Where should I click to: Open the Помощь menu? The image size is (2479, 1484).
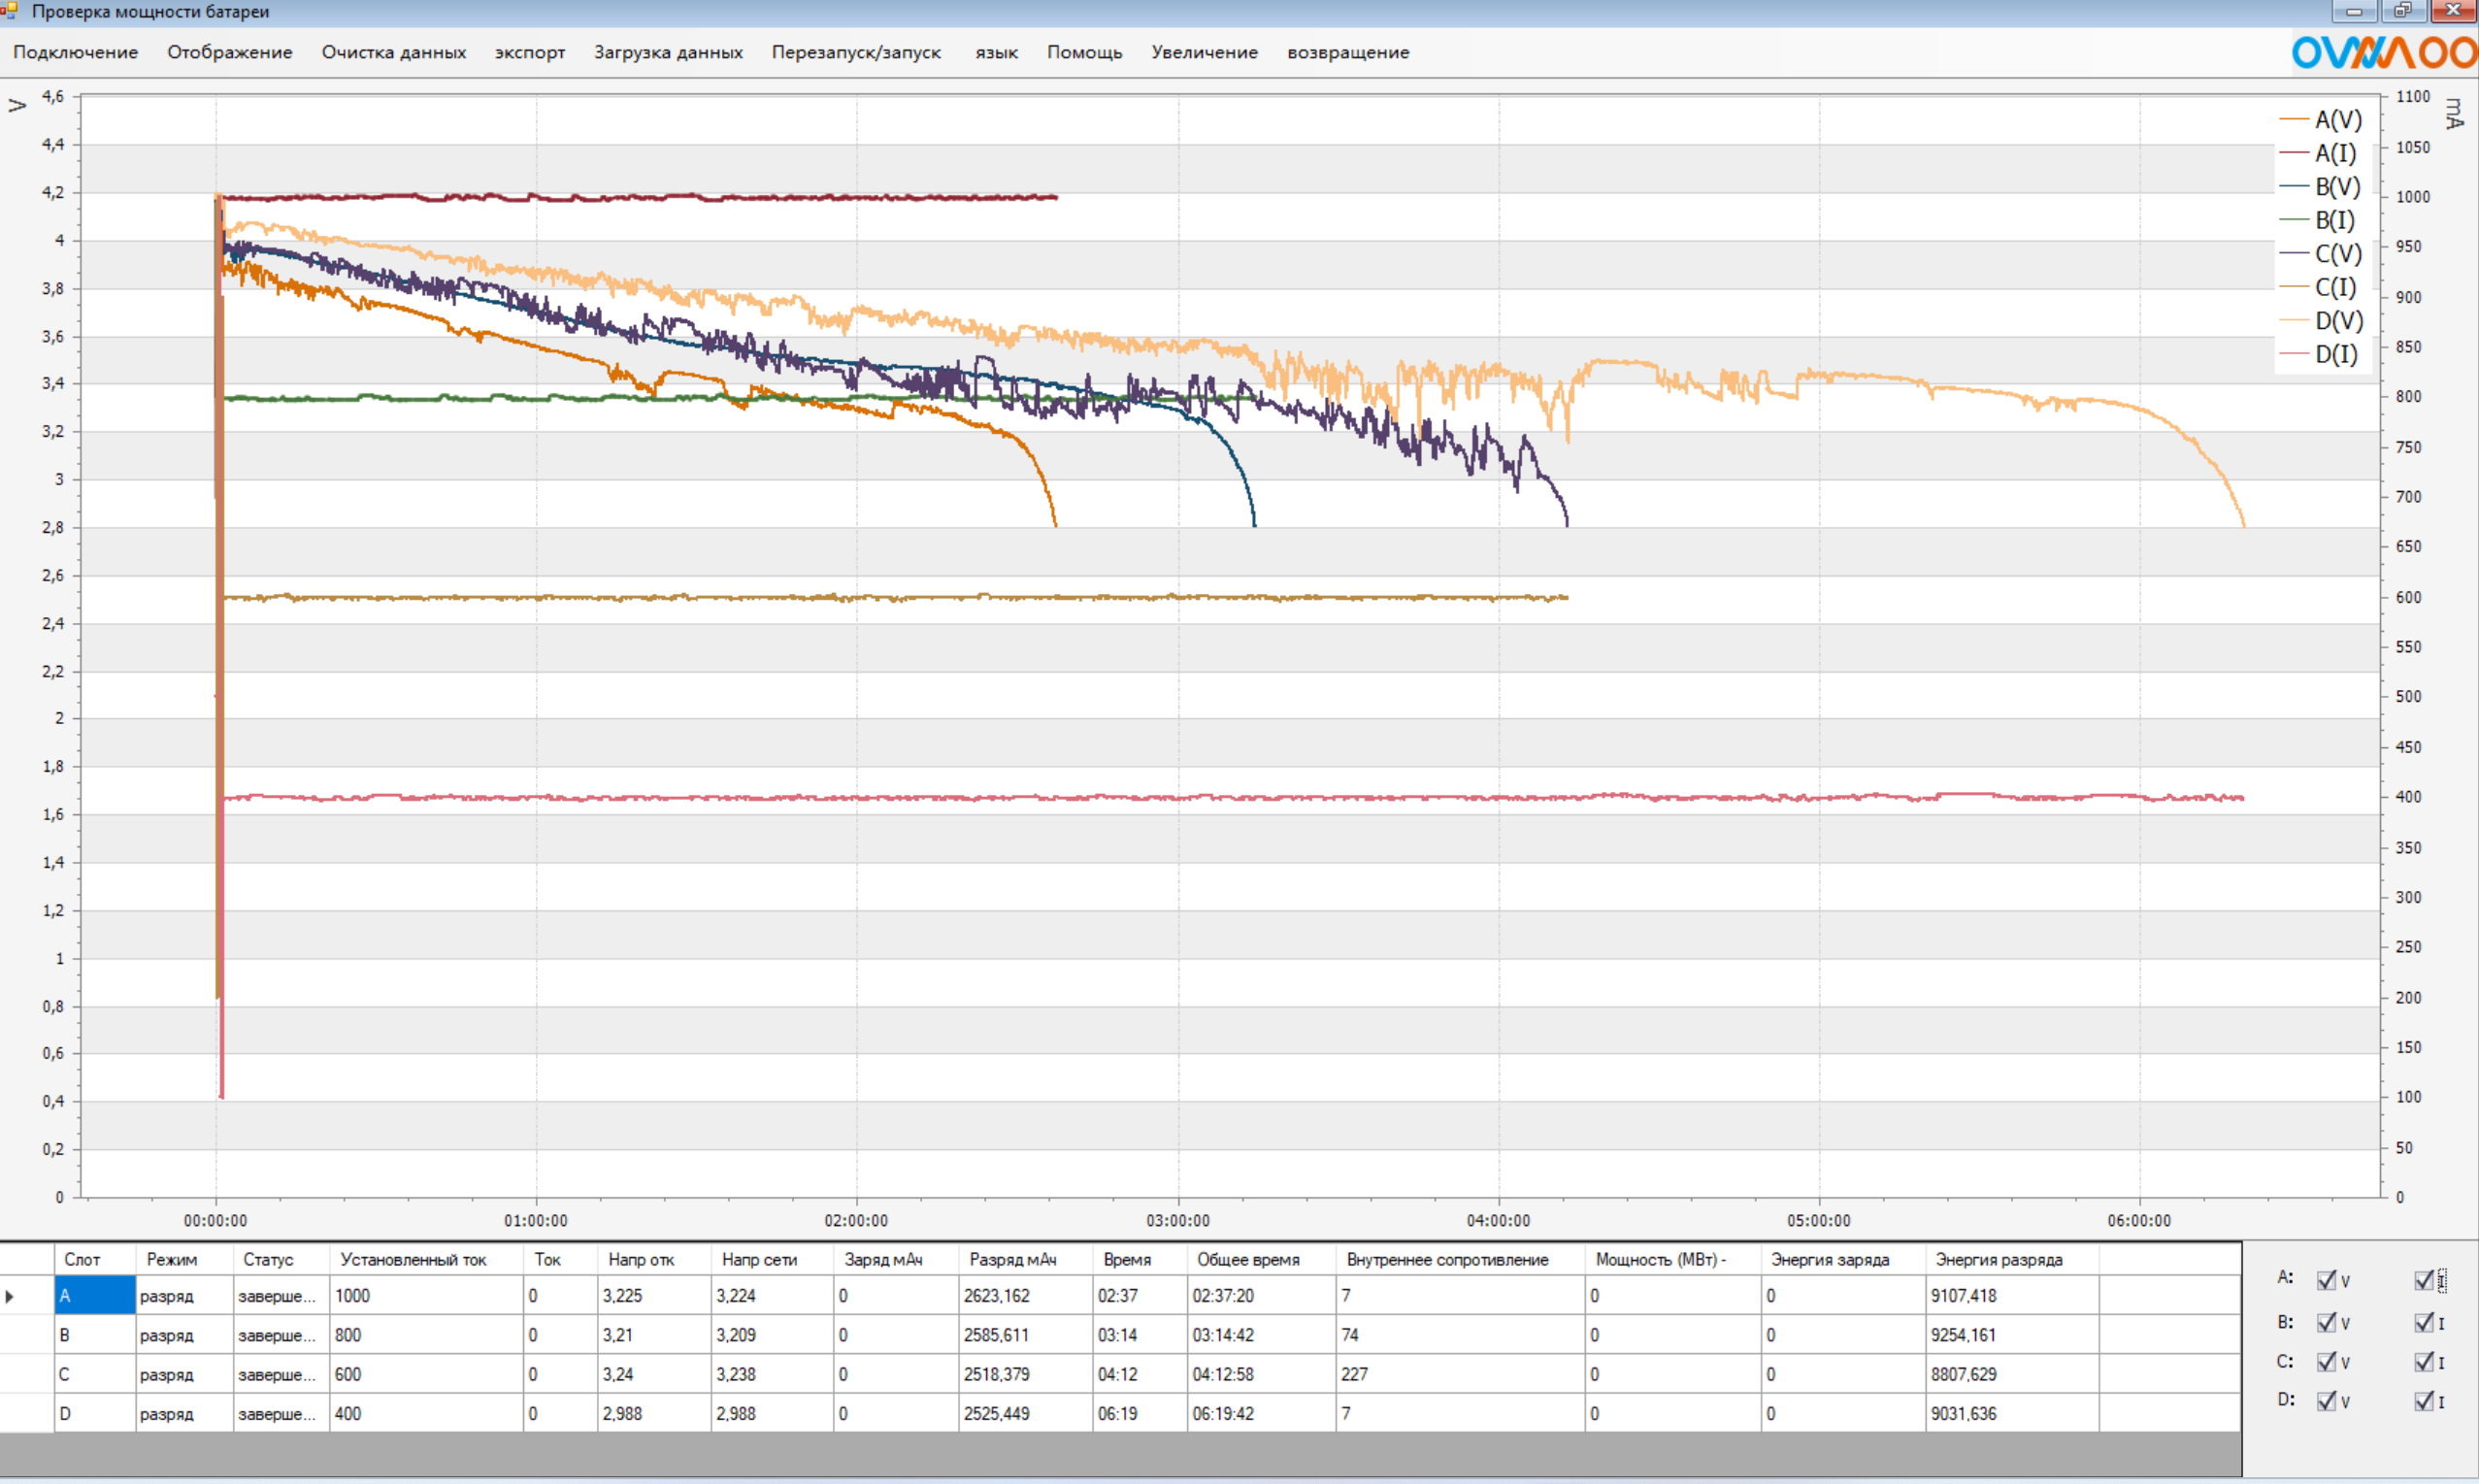(1084, 52)
